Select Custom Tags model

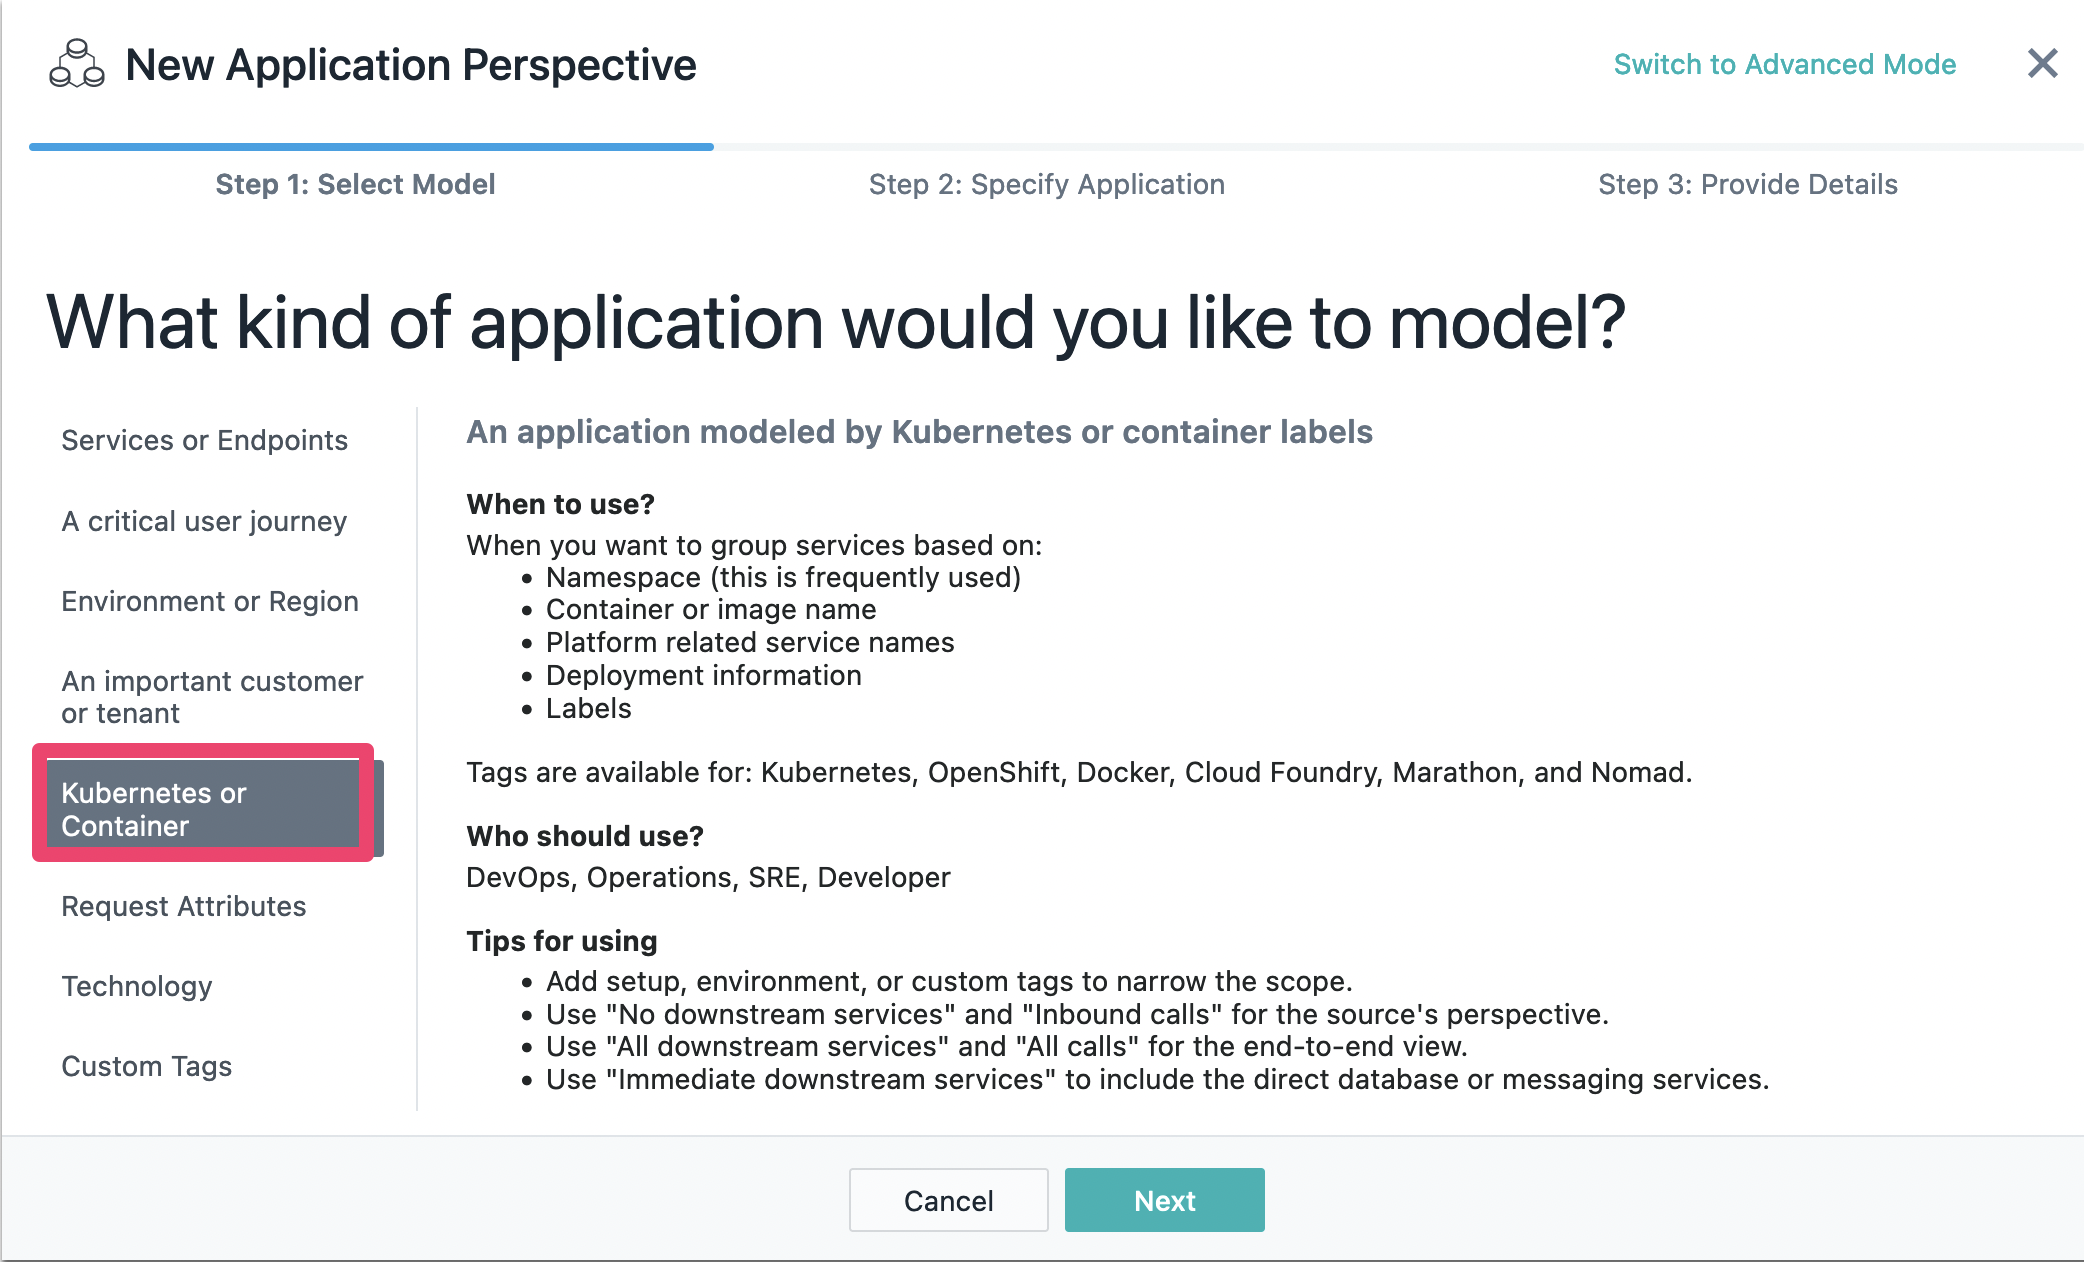[146, 1066]
